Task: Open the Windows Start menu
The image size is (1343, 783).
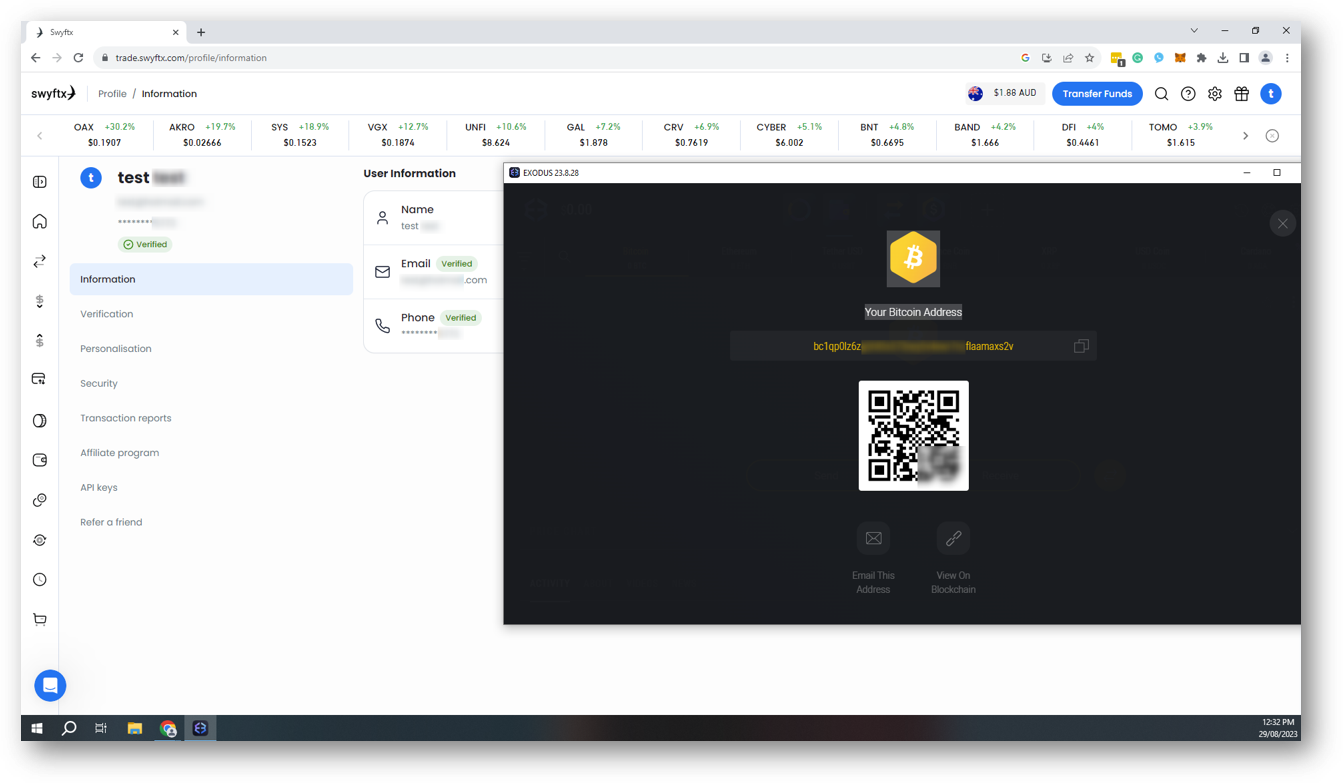Action: click(37, 728)
